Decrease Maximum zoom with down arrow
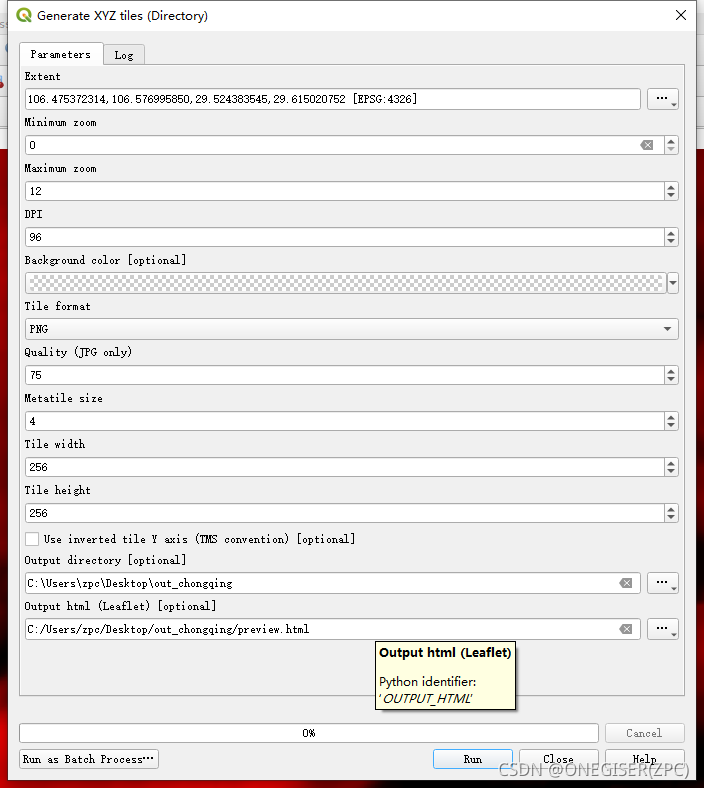 (671, 195)
